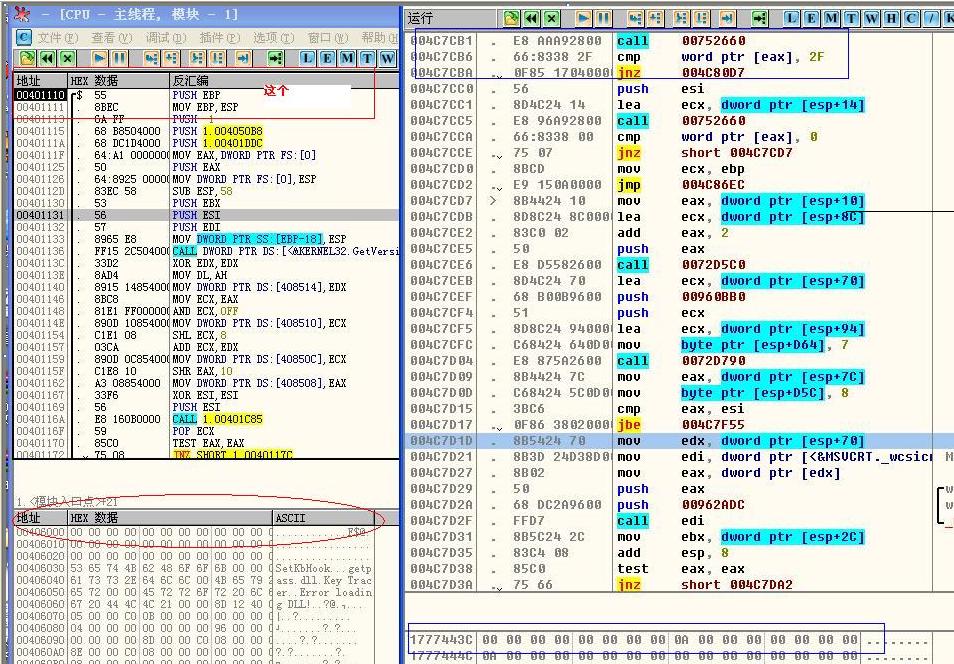Image resolution: width=954 pixels, height=664 pixels.
Task: Click 地址 header in dump pane
Action: click(x=41, y=517)
